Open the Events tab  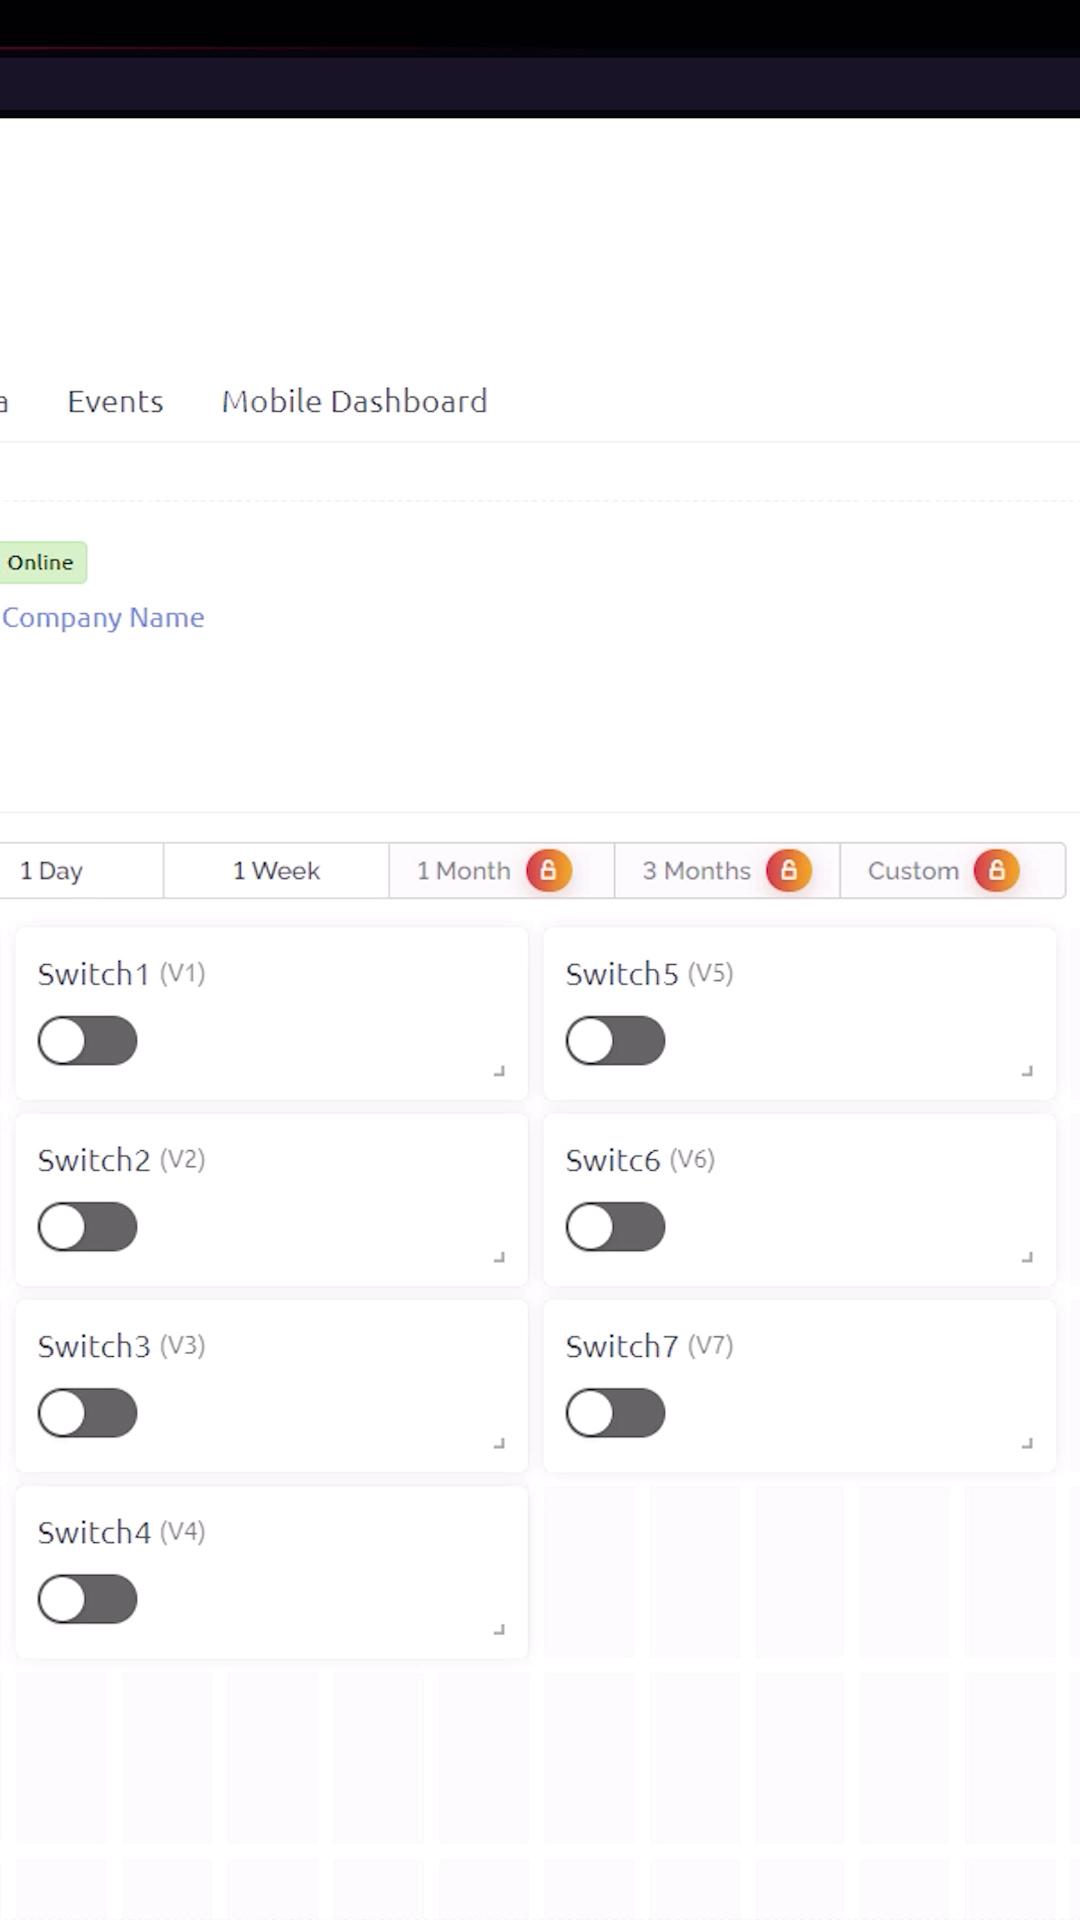115,401
